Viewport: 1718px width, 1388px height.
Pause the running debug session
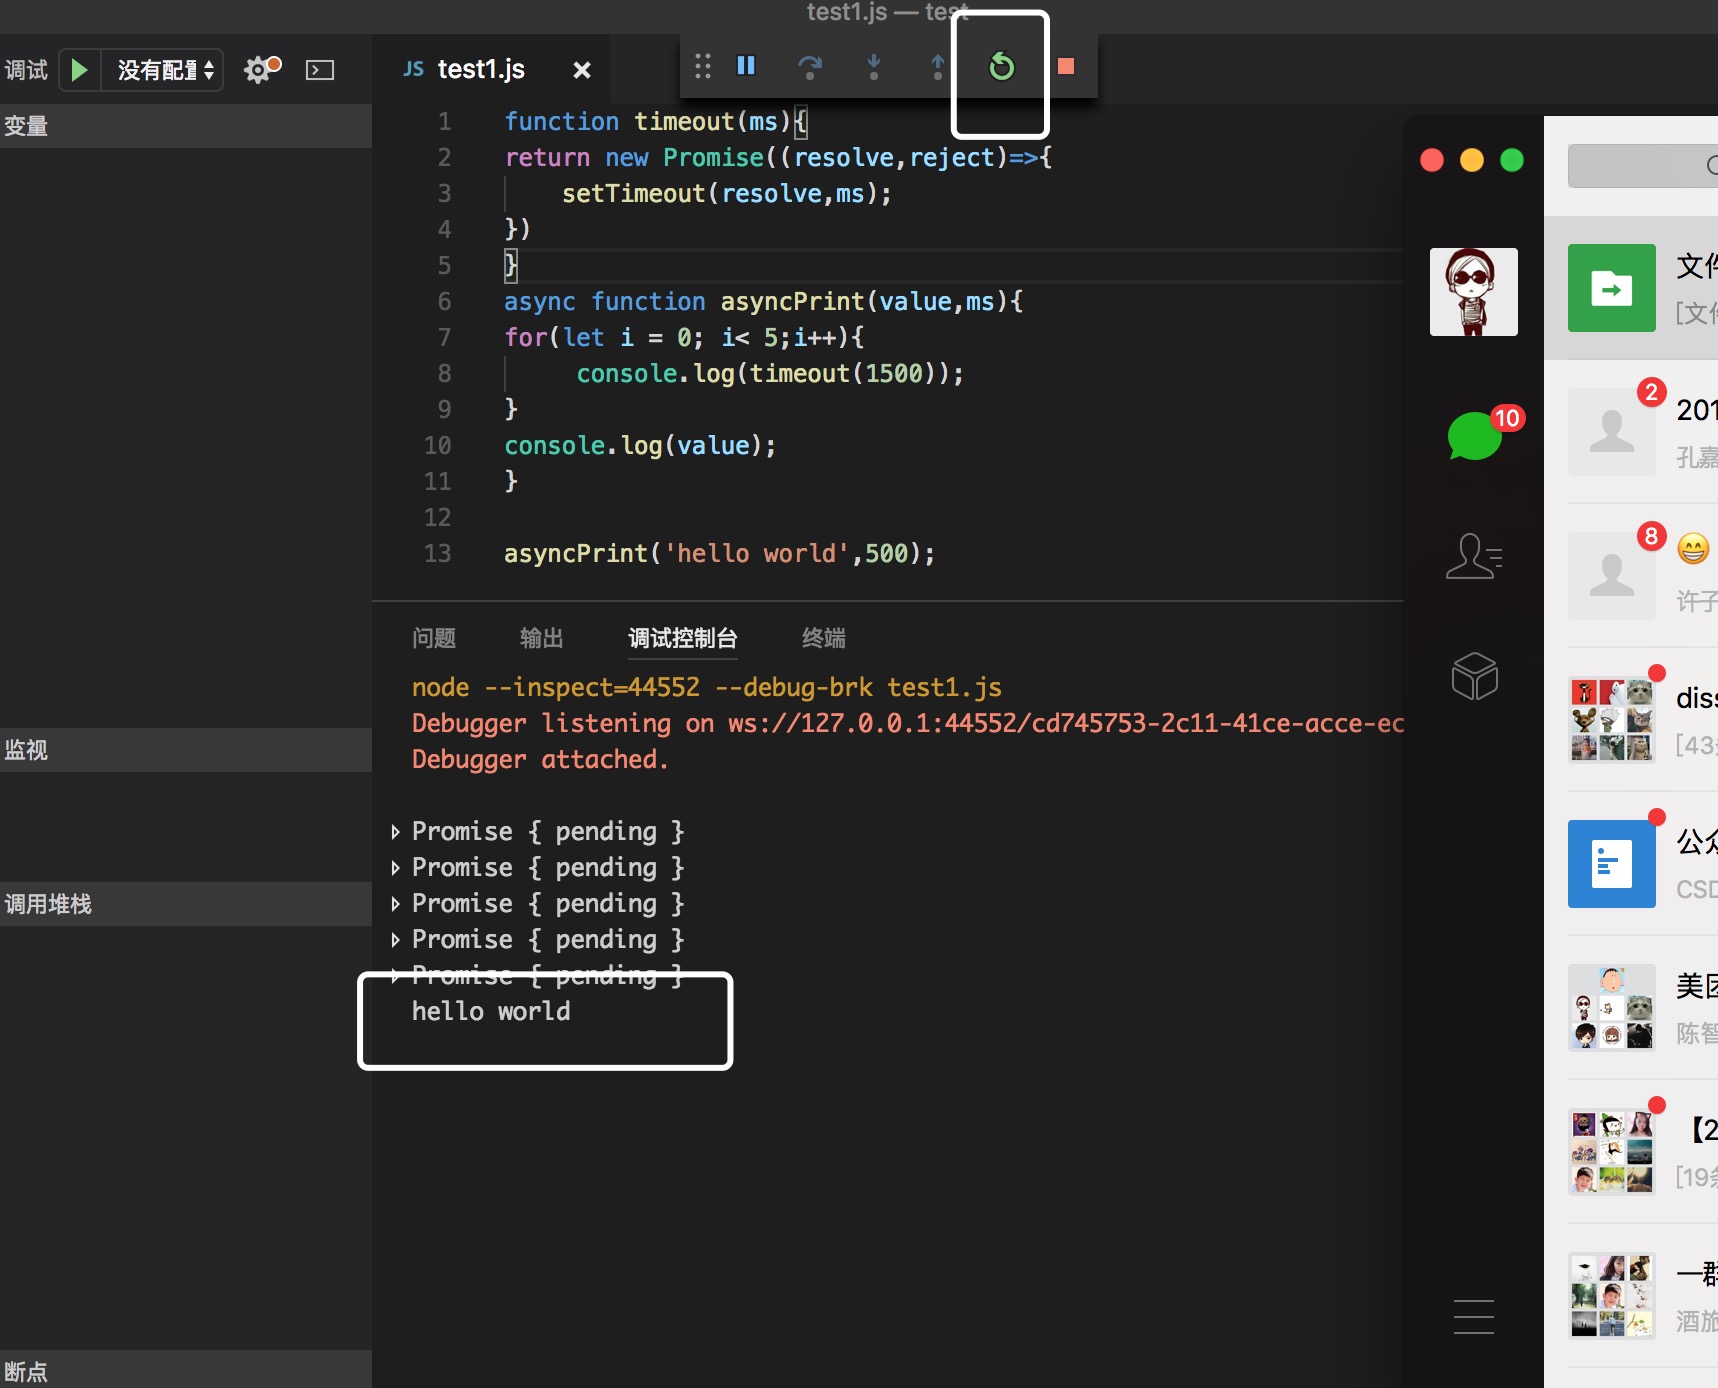coord(745,66)
